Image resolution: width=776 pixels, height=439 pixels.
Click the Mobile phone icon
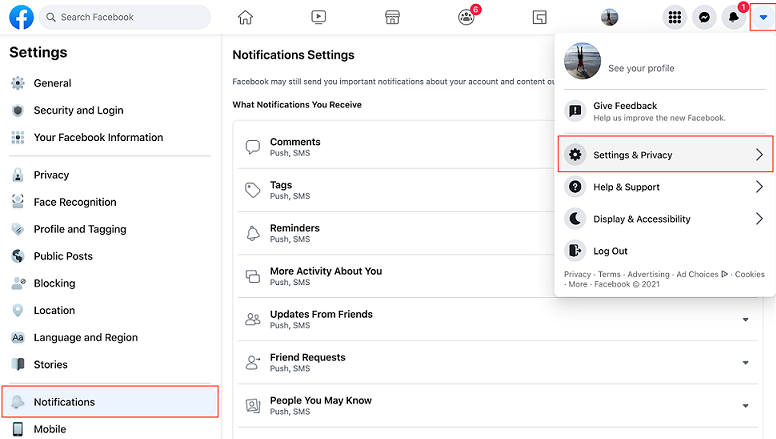(18, 429)
